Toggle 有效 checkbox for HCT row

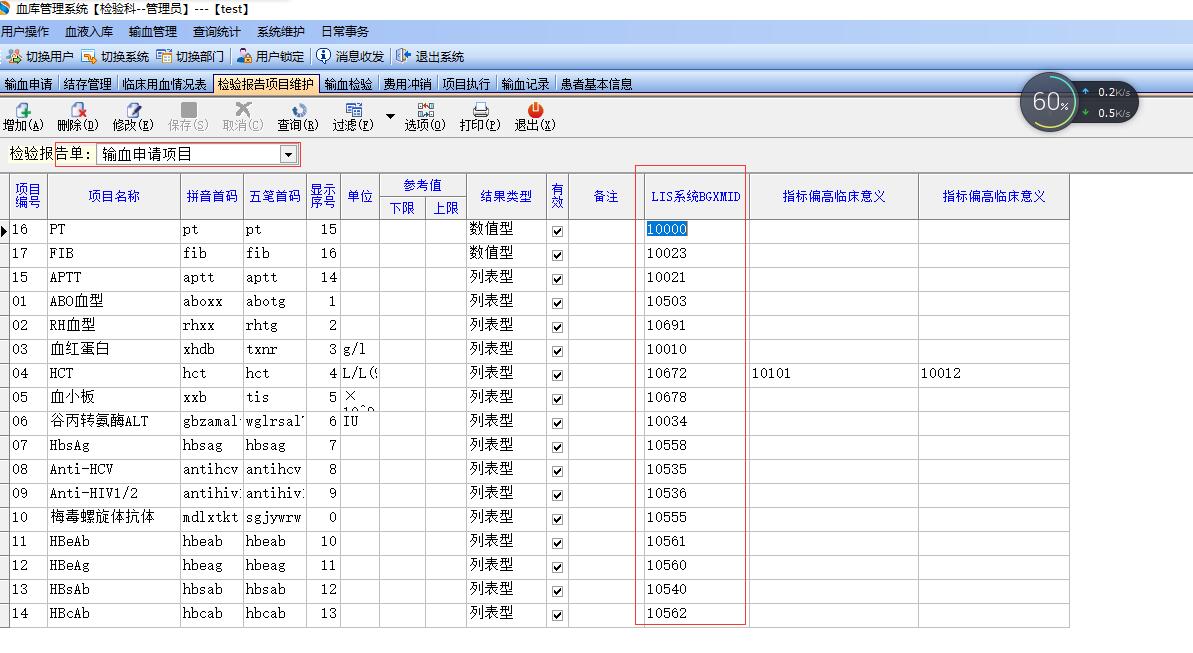coord(558,375)
